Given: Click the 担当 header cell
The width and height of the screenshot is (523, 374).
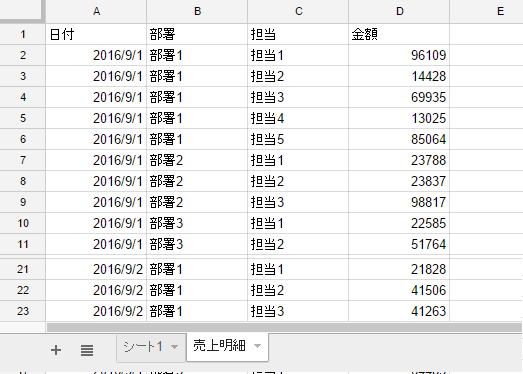Looking at the screenshot, I should tap(298, 34).
